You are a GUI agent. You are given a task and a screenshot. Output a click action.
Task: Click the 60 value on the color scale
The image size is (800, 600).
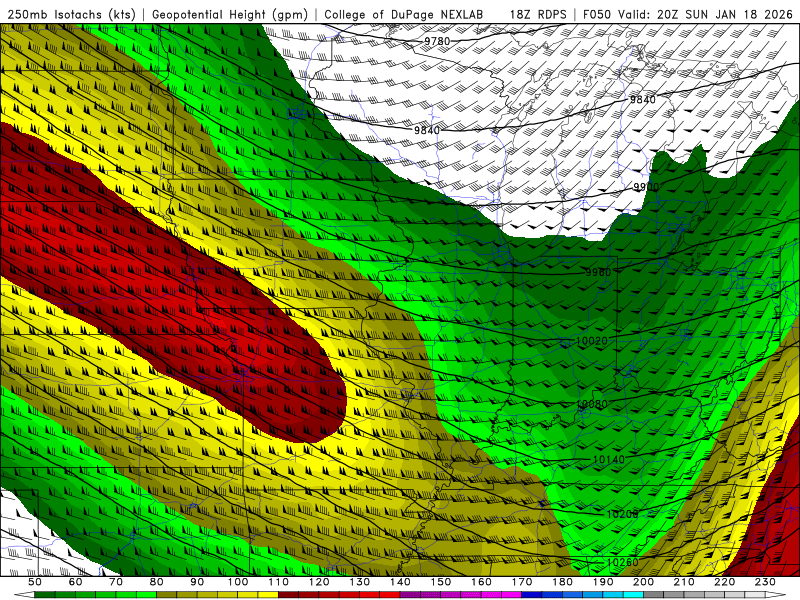(x=76, y=582)
